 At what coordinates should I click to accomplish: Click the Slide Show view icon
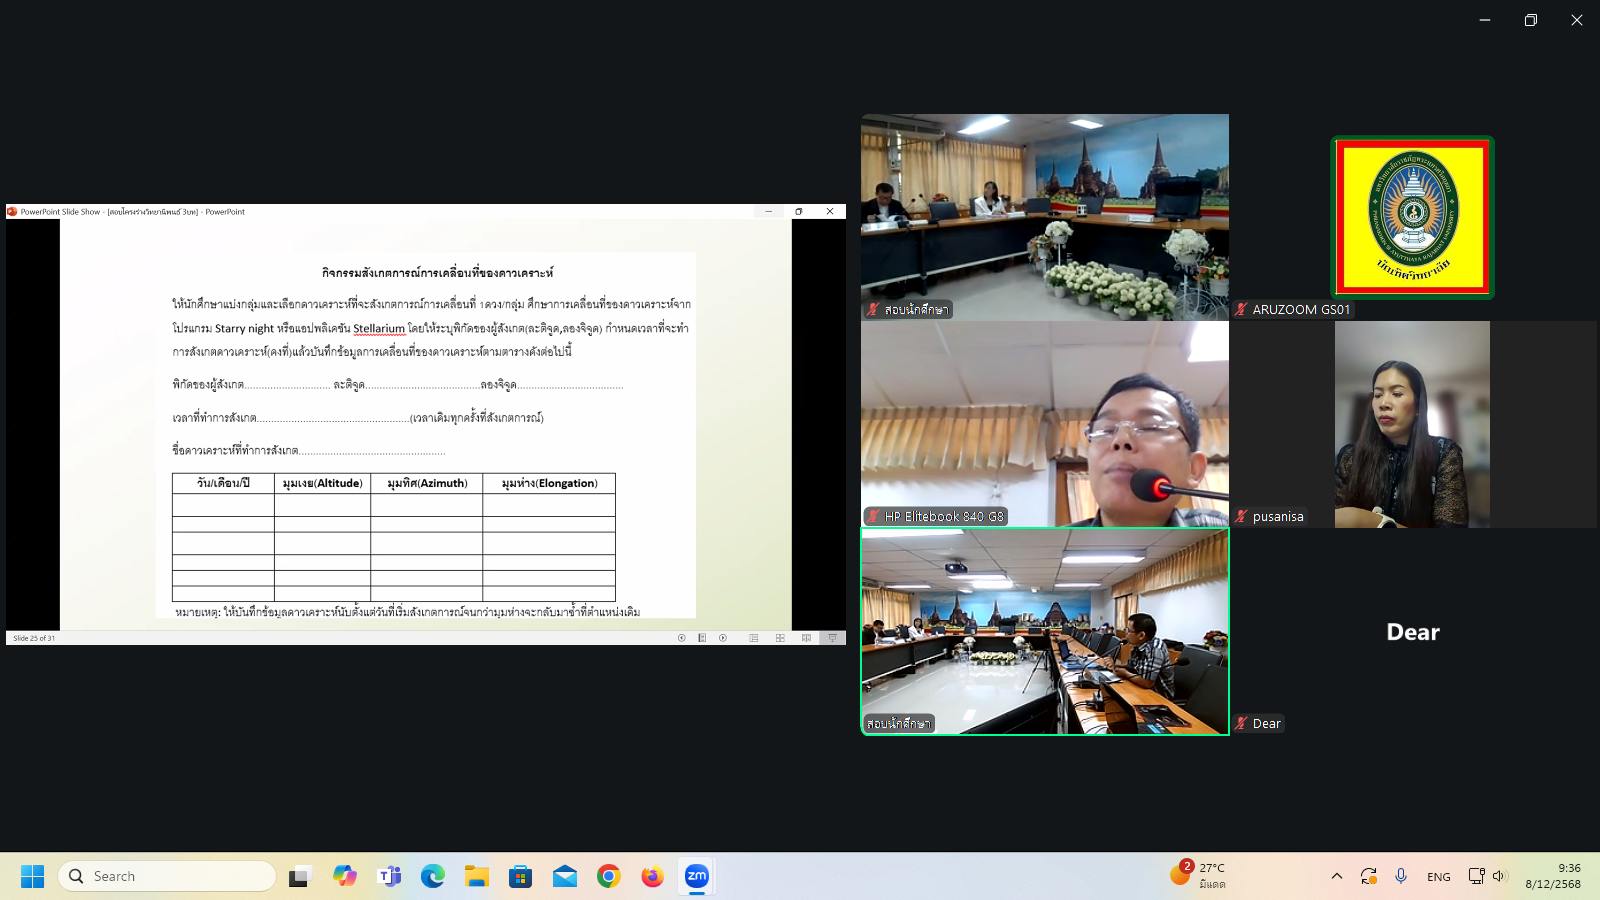pyautogui.click(x=832, y=638)
